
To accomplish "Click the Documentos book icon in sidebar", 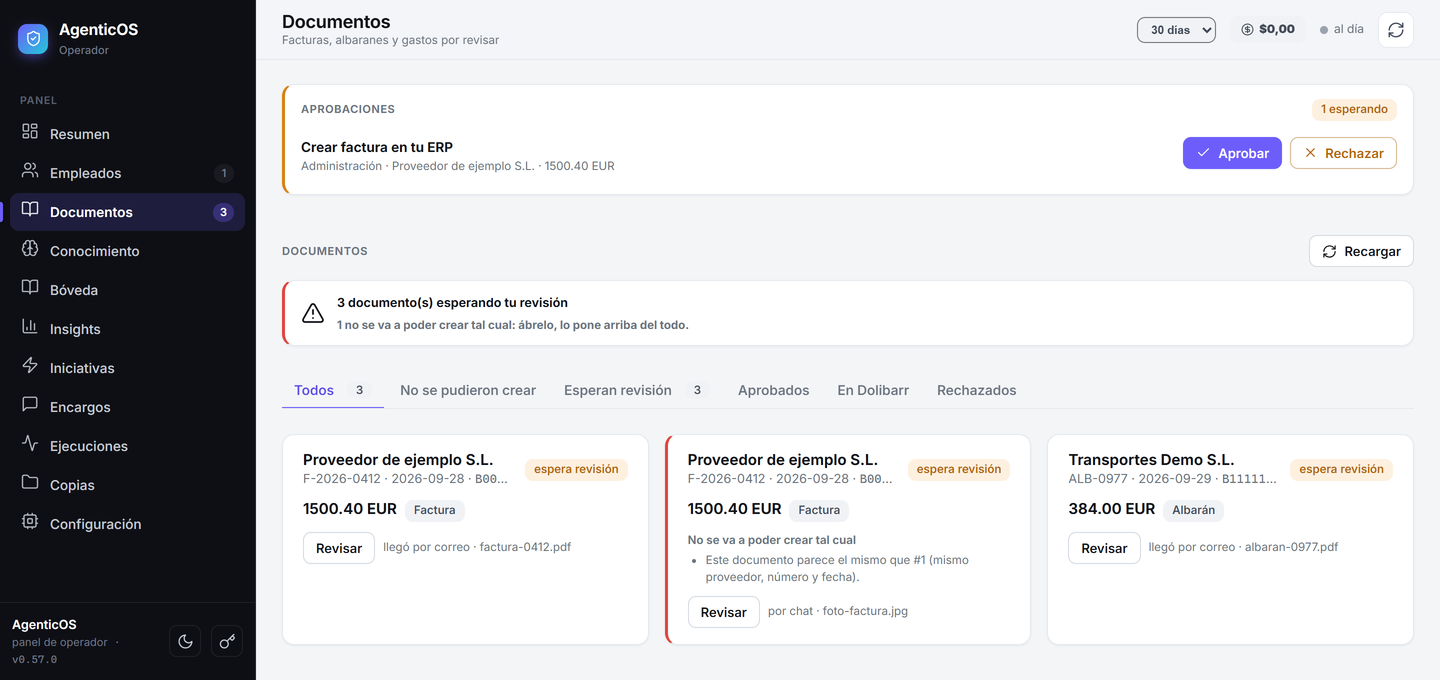I will [x=30, y=210].
